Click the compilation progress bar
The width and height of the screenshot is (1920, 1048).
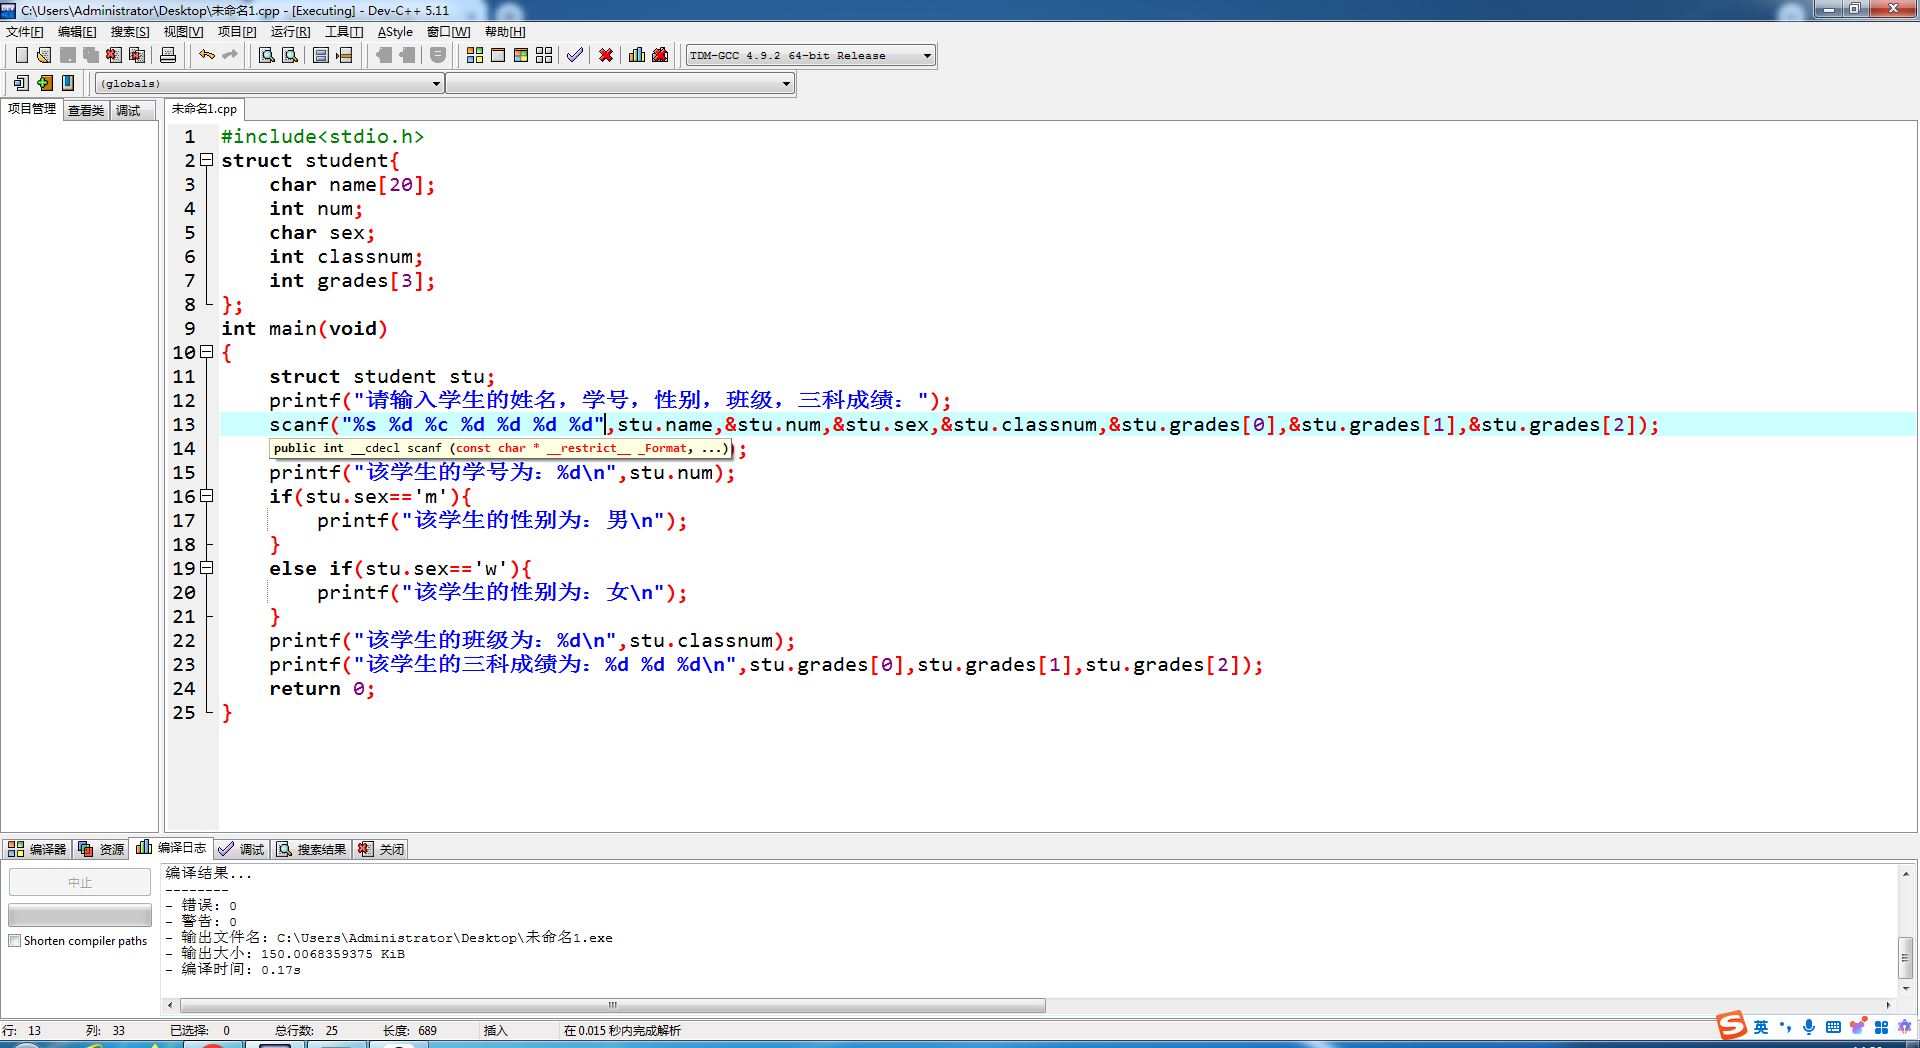(80, 915)
